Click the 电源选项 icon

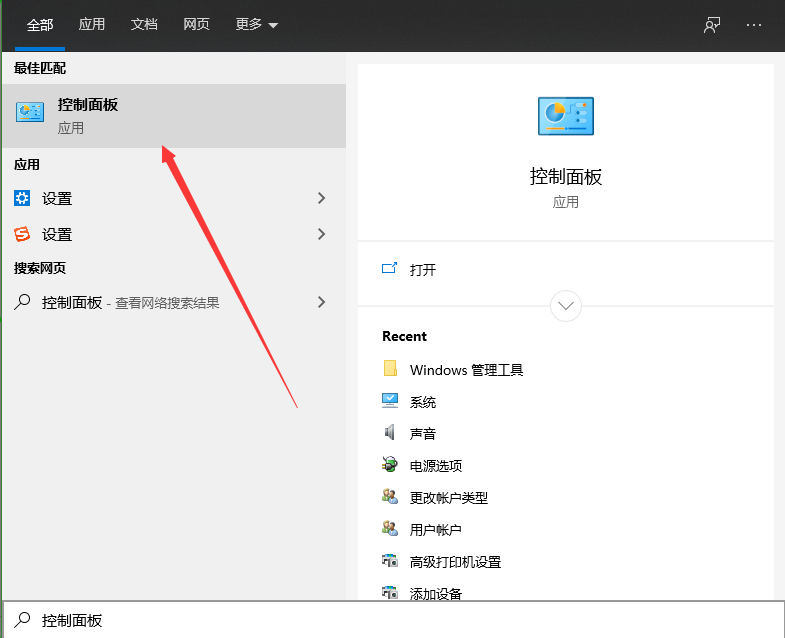click(389, 465)
